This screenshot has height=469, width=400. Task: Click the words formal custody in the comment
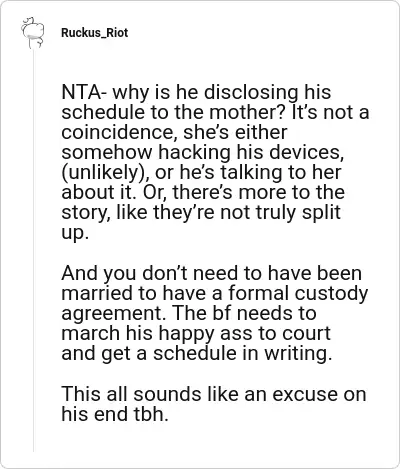click(298, 293)
